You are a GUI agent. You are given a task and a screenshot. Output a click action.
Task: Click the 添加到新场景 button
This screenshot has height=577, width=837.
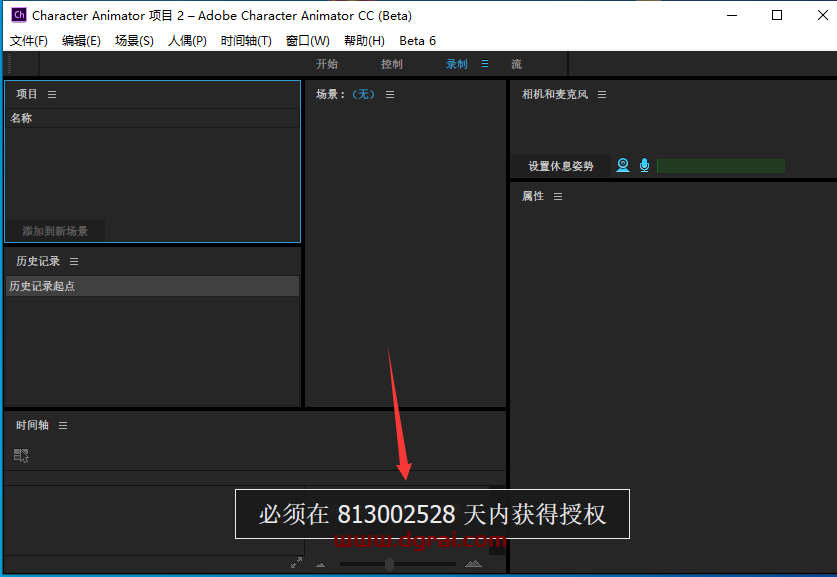[x=55, y=231]
